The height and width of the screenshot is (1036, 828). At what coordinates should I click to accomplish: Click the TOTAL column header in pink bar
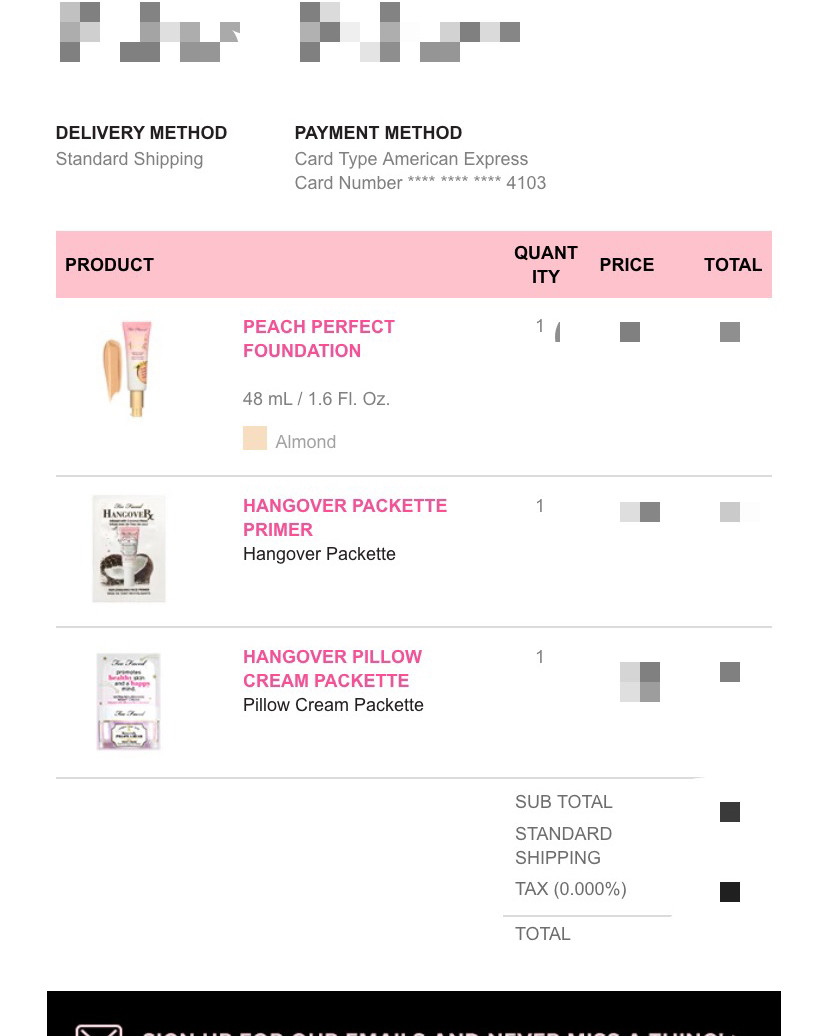tap(733, 264)
